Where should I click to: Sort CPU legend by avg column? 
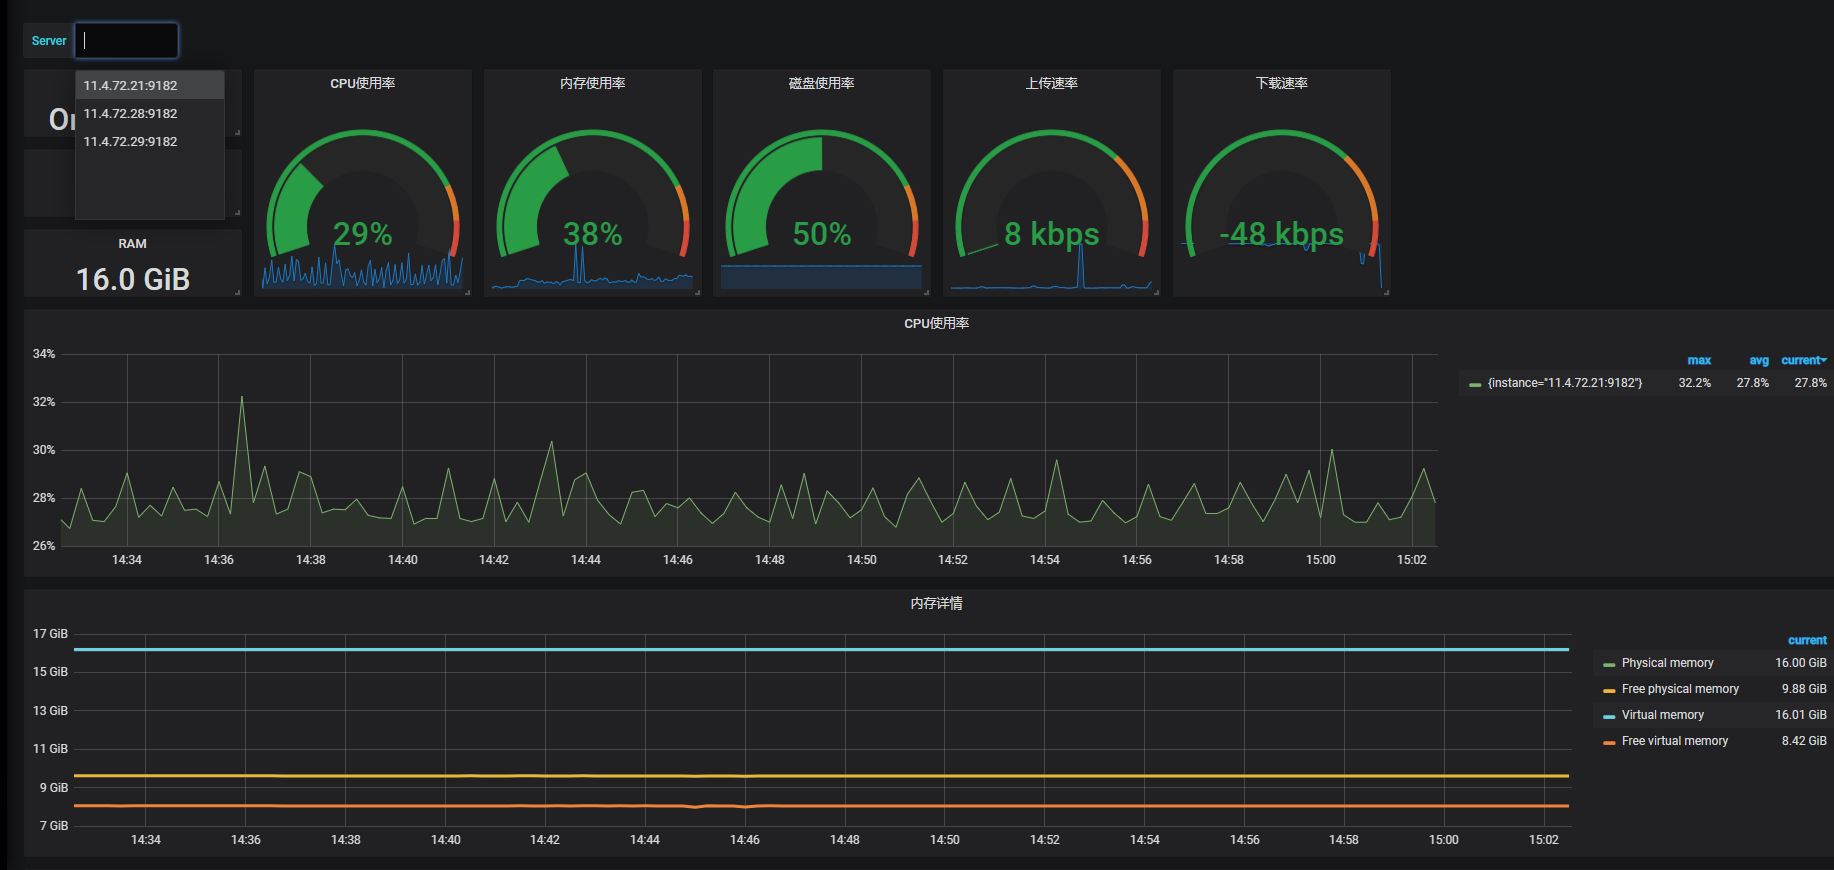[1759, 360]
